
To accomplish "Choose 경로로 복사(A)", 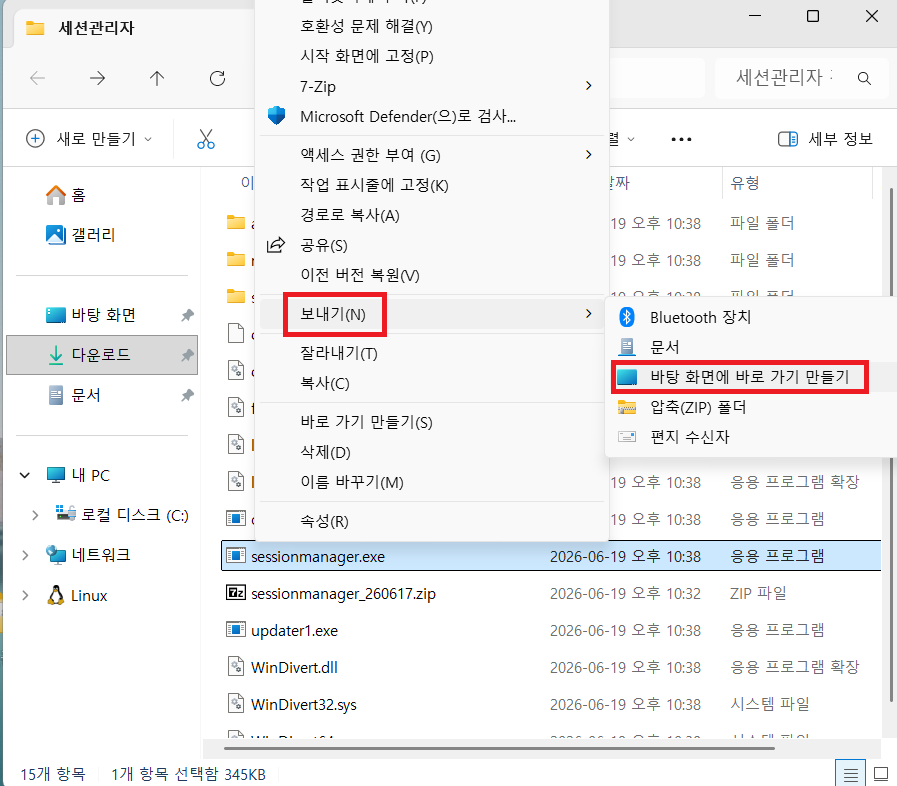I will pos(431,215).
